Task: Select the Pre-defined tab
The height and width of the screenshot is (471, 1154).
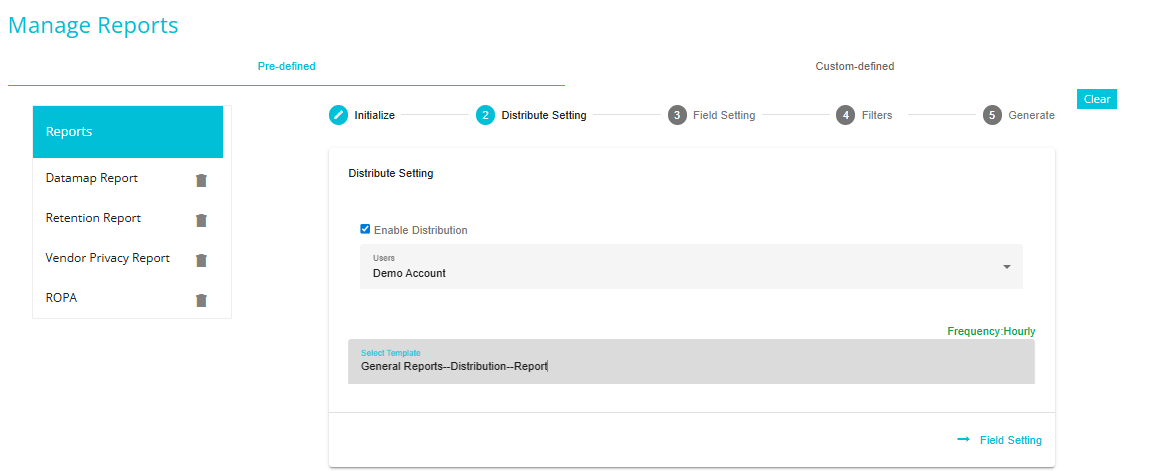Action: [286, 66]
